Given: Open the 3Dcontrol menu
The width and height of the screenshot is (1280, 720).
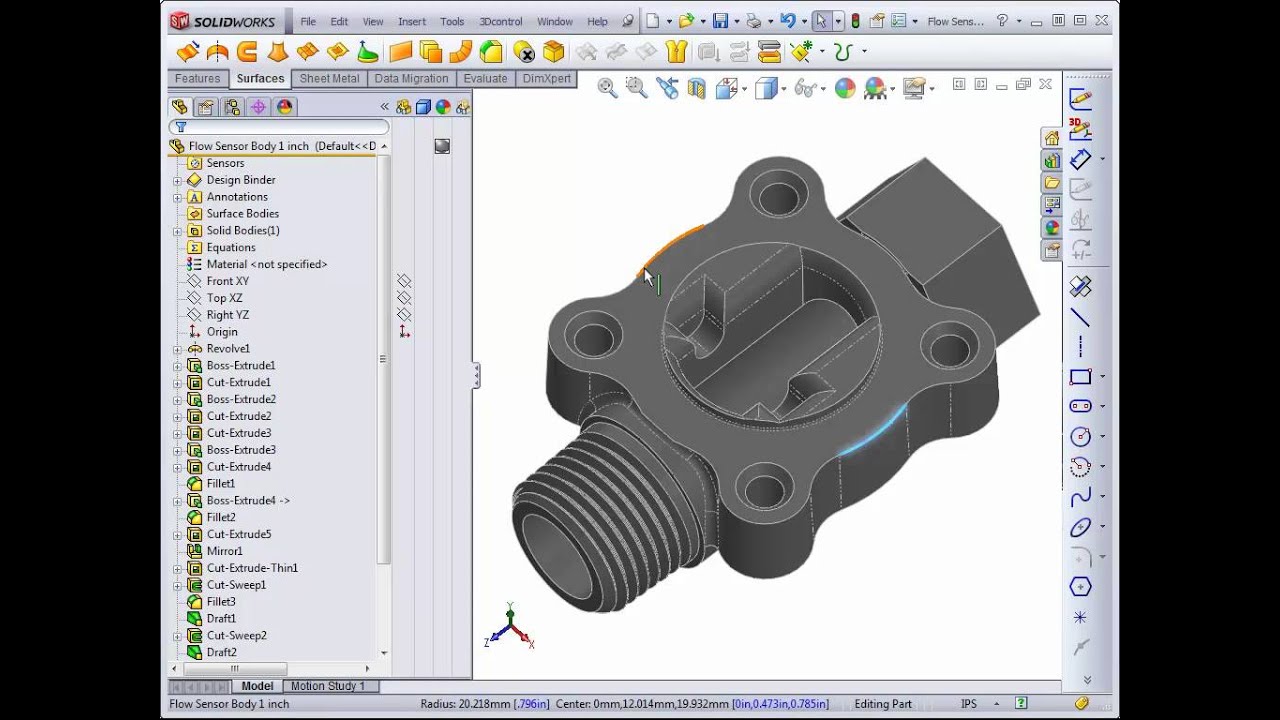Looking at the screenshot, I should pos(501,21).
